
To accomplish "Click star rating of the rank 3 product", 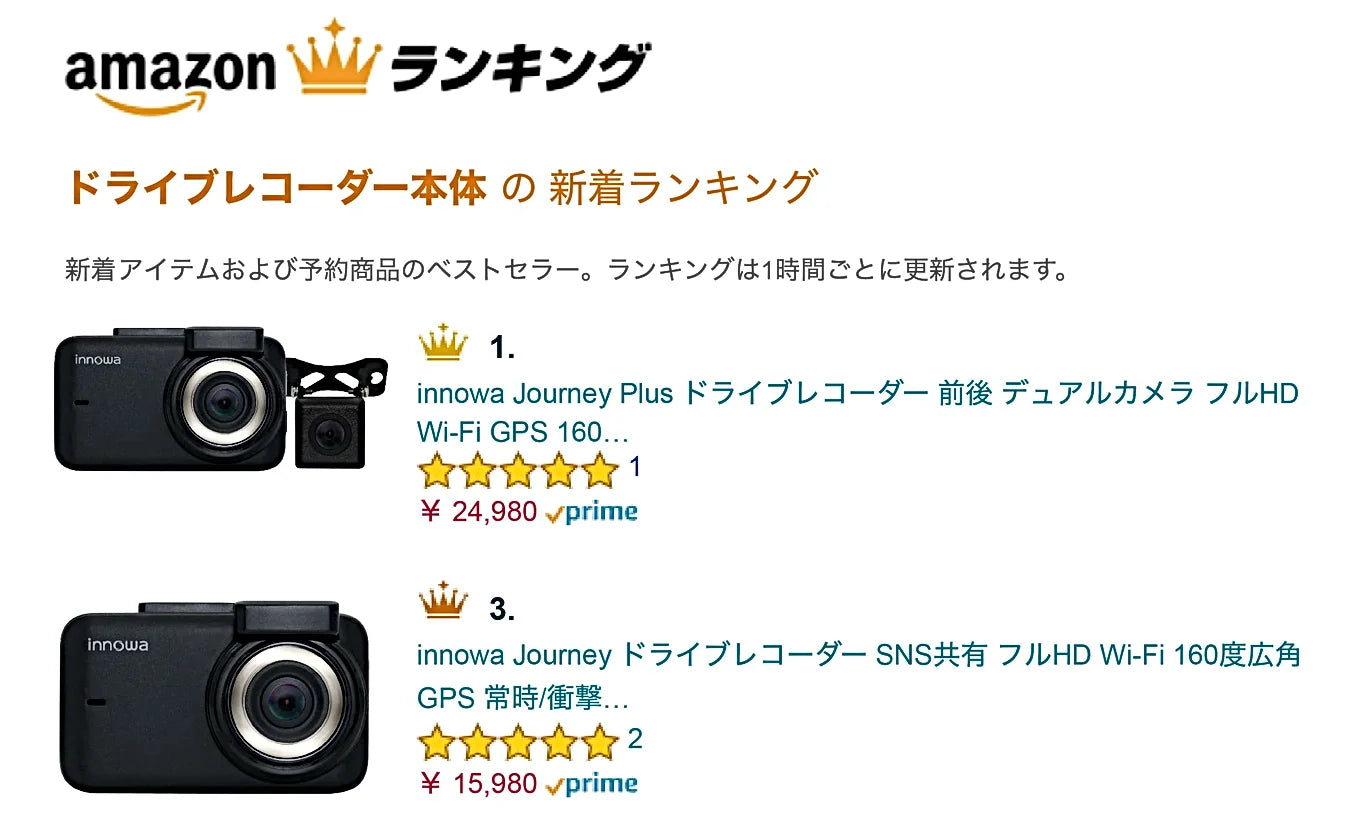I will tap(518, 742).
